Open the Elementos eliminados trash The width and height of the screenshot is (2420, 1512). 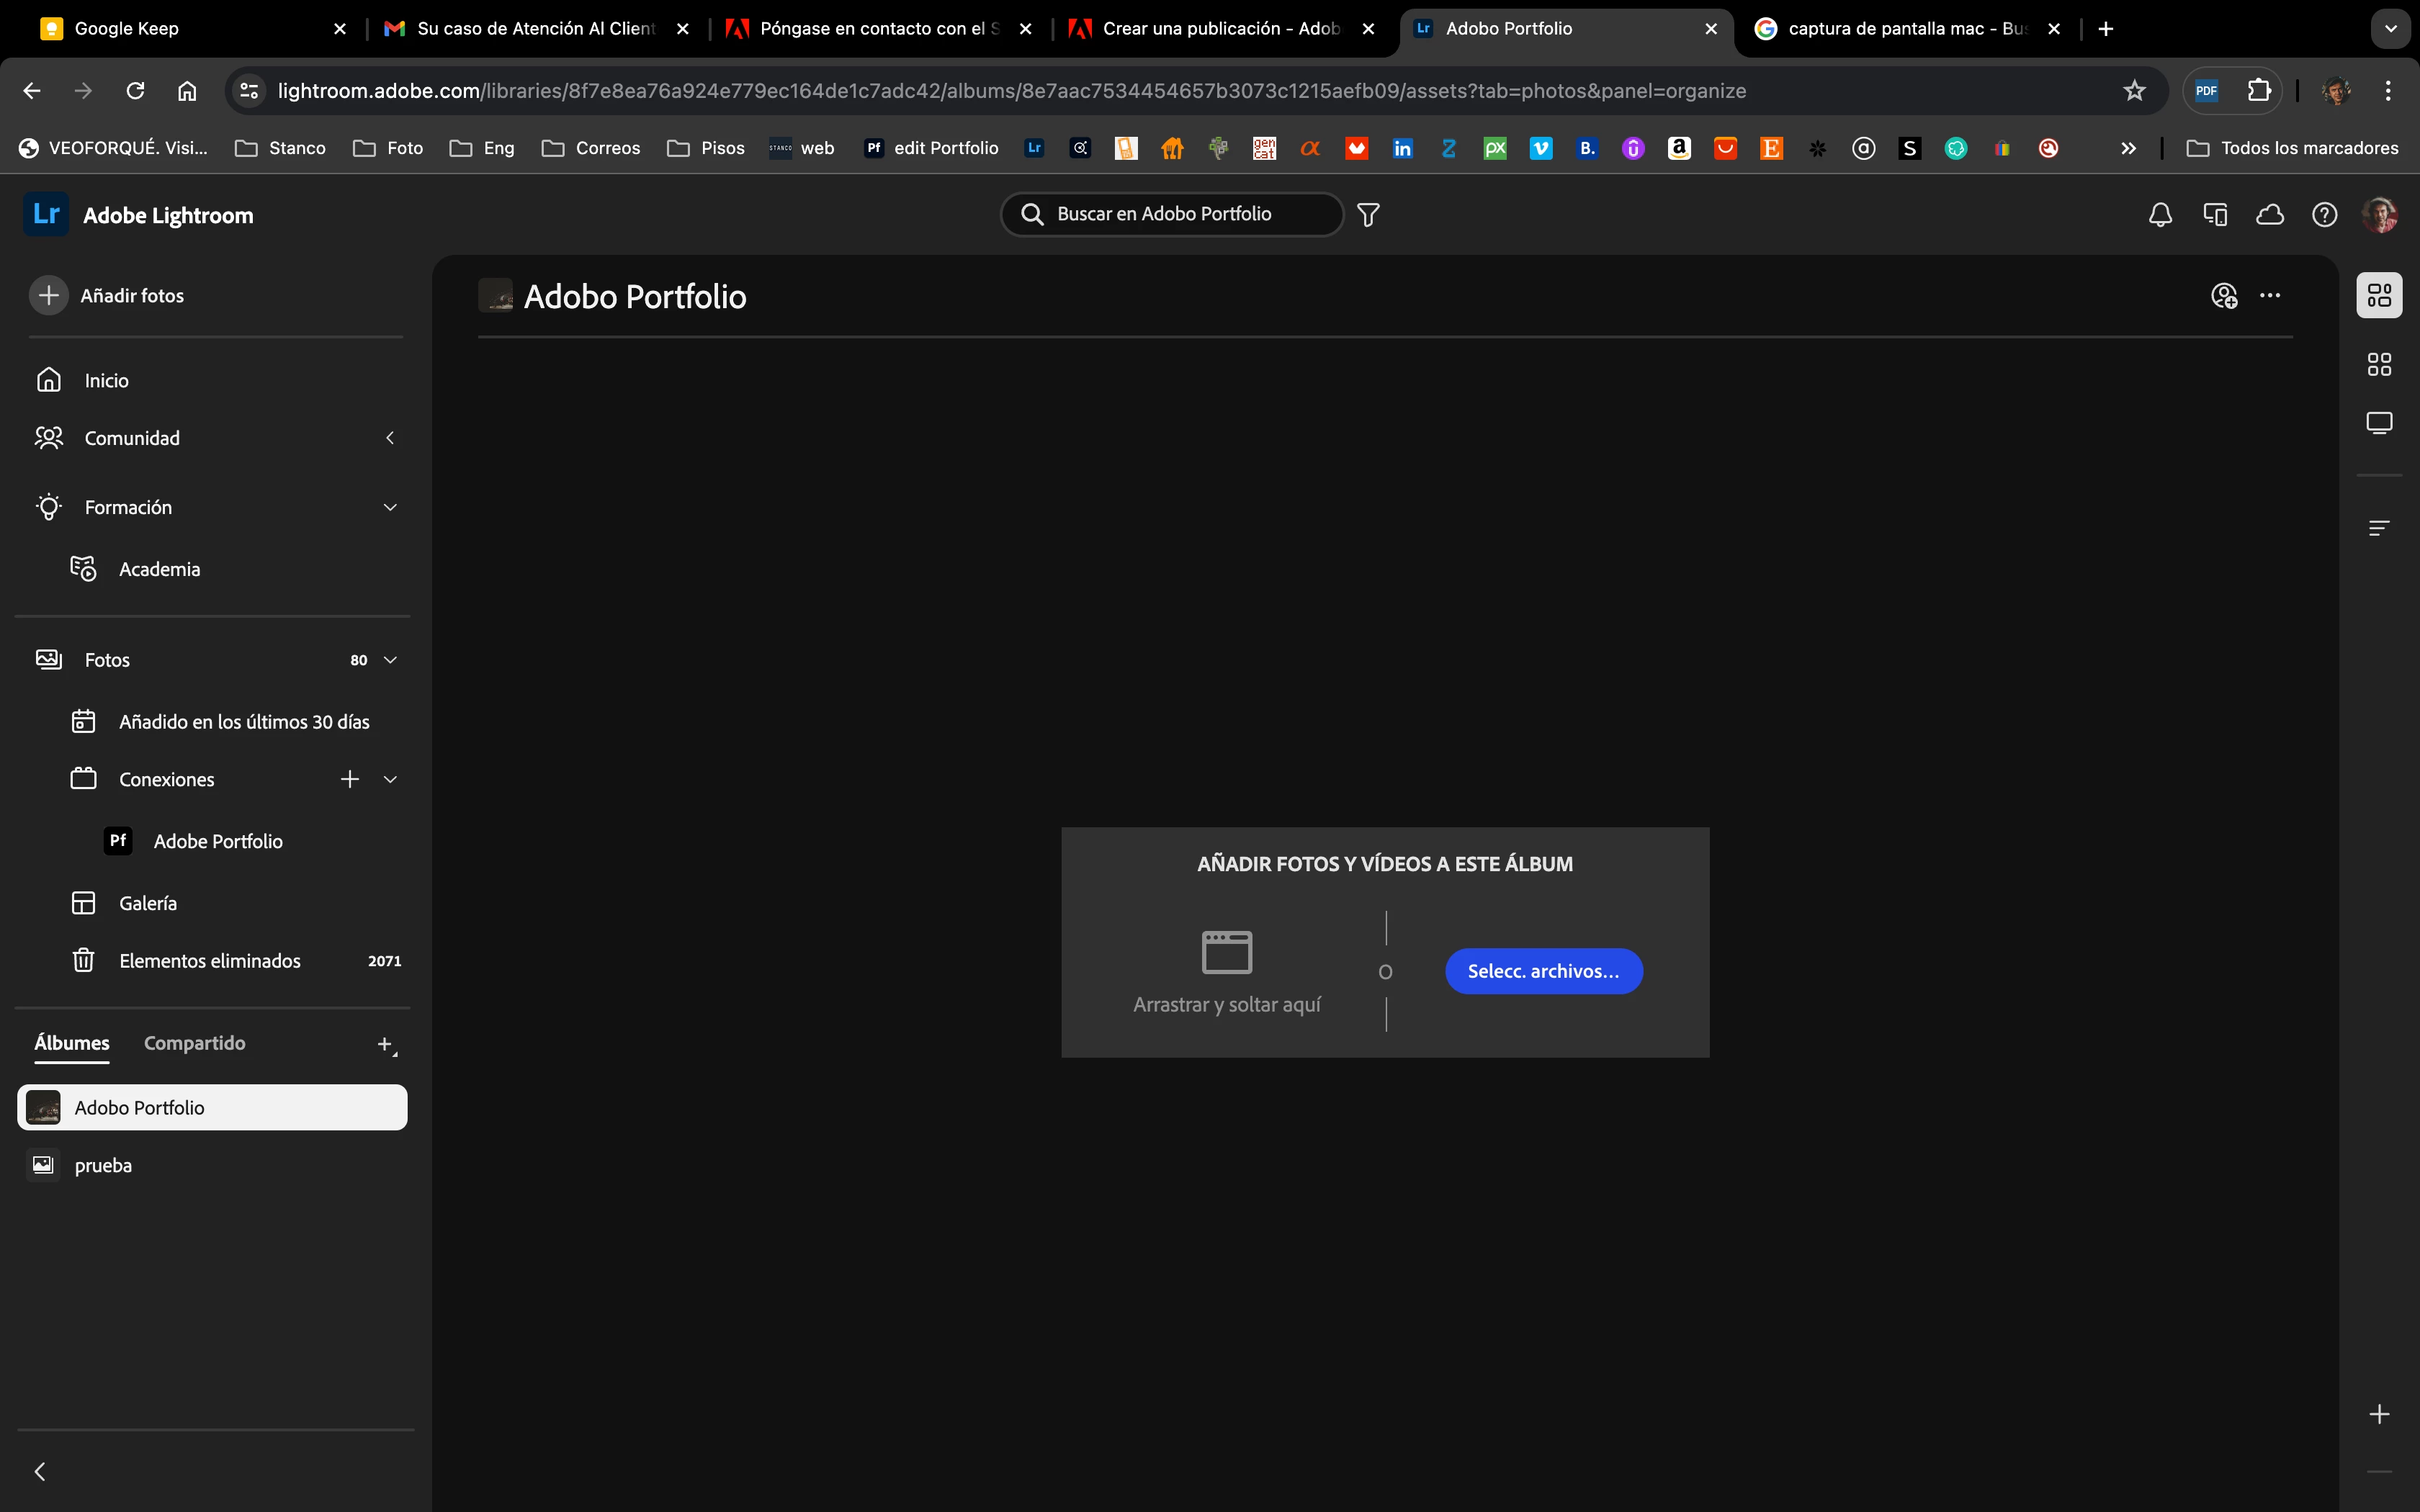click(x=209, y=961)
